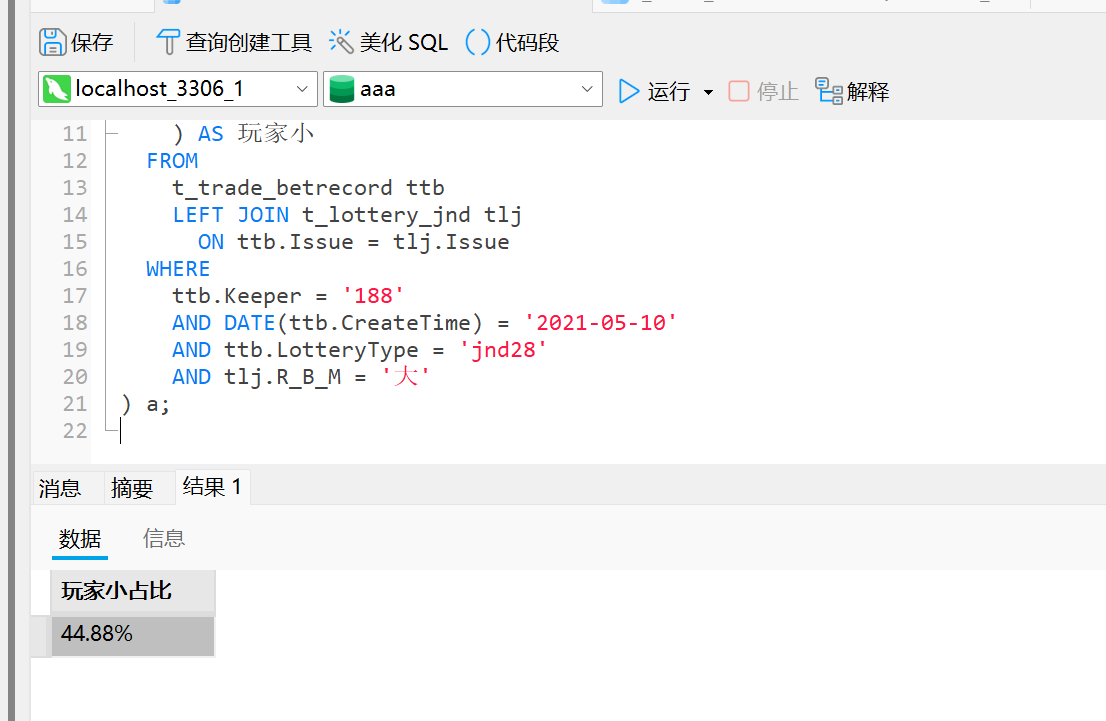Open the Query Builder tool (查询创建工具)
This screenshot has width=1106, height=721.
[x=234, y=42]
